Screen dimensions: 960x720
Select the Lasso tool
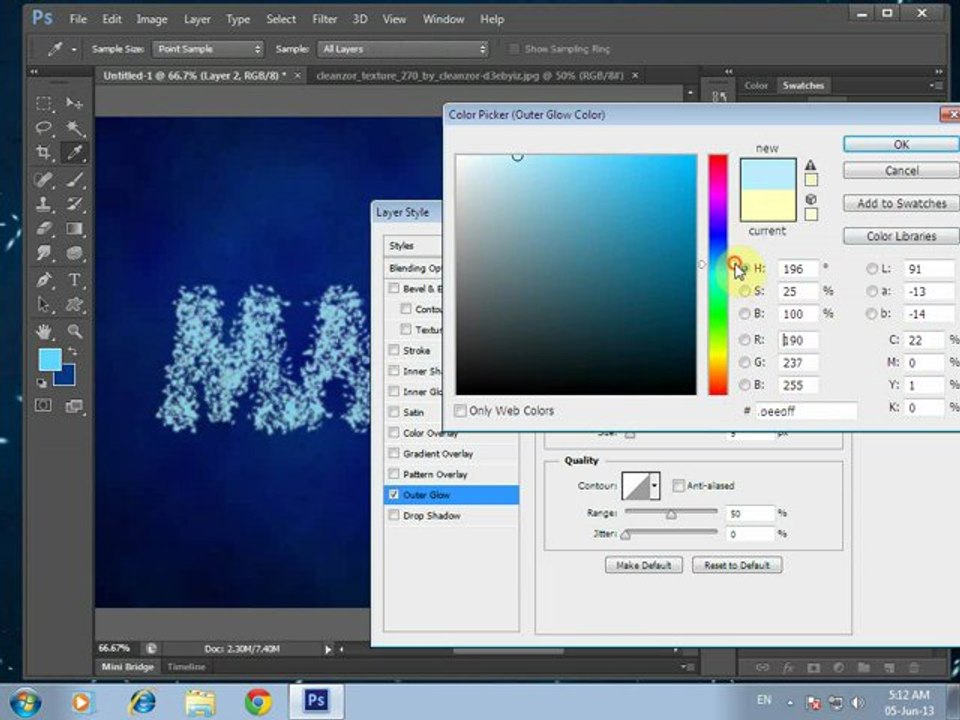click(x=43, y=128)
